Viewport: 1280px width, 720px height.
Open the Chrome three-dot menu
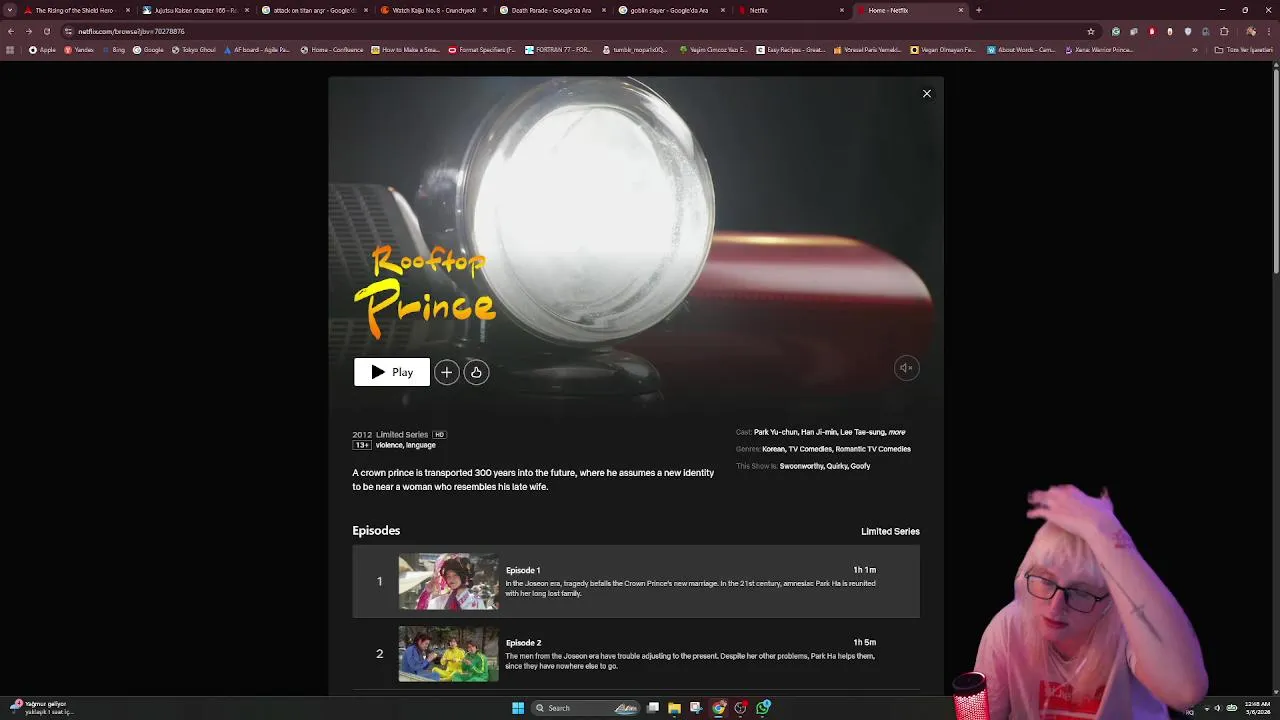pyautogui.click(x=1268, y=31)
